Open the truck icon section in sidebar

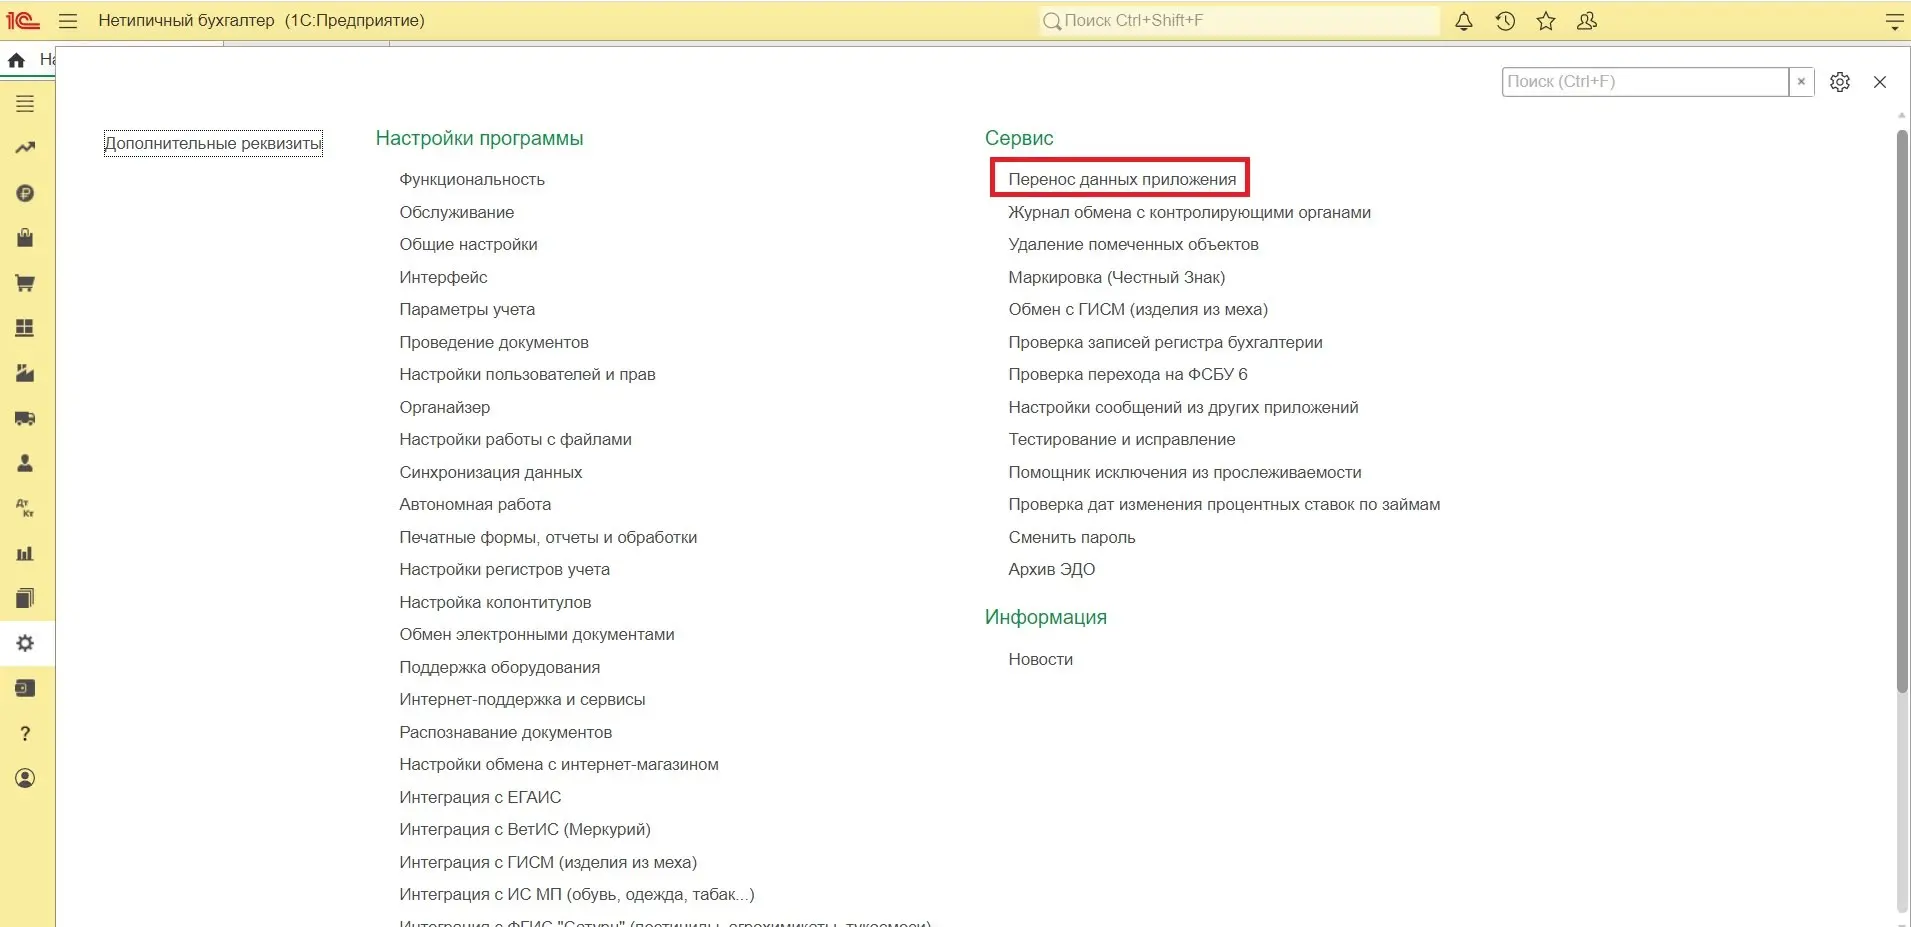point(25,418)
